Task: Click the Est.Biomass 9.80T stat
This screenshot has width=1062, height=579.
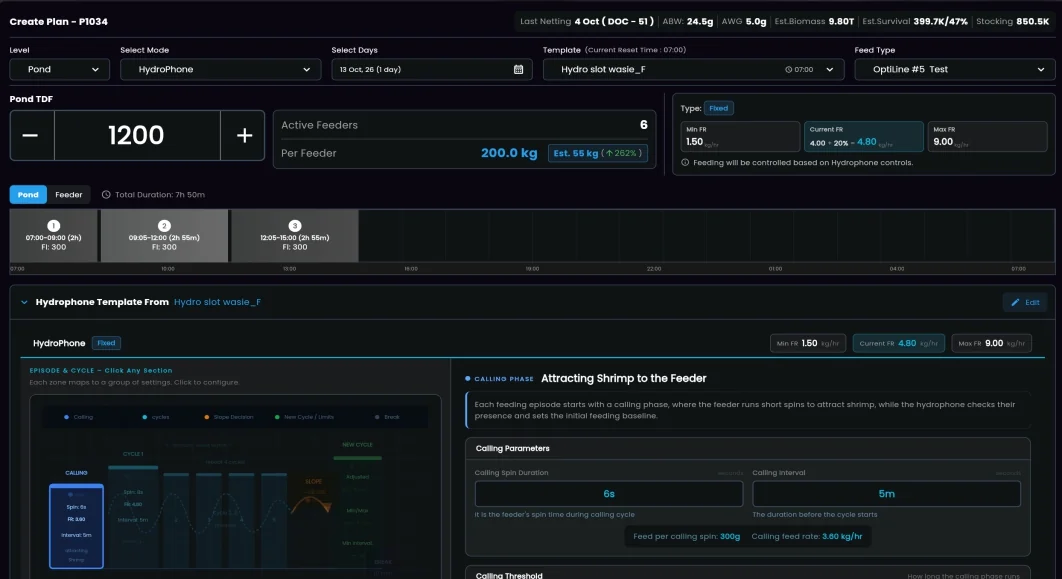Action: [814, 22]
